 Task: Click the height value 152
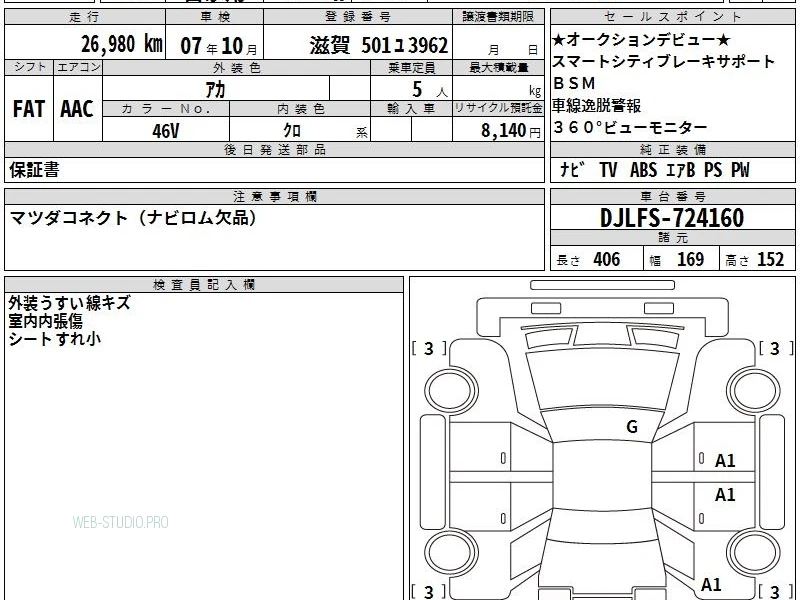pyautogui.click(x=770, y=259)
